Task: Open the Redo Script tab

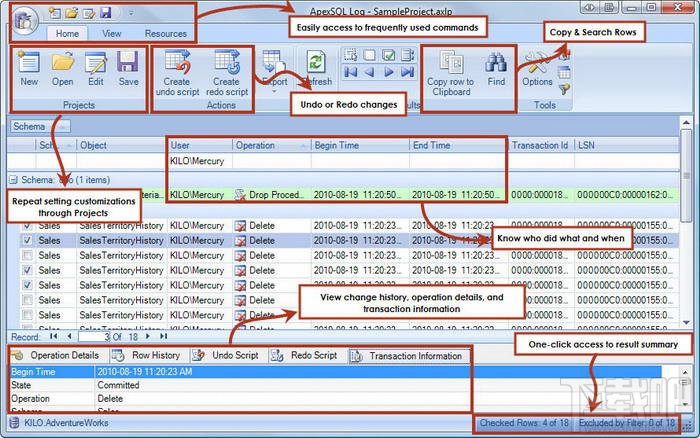Action: [x=306, y=355]
